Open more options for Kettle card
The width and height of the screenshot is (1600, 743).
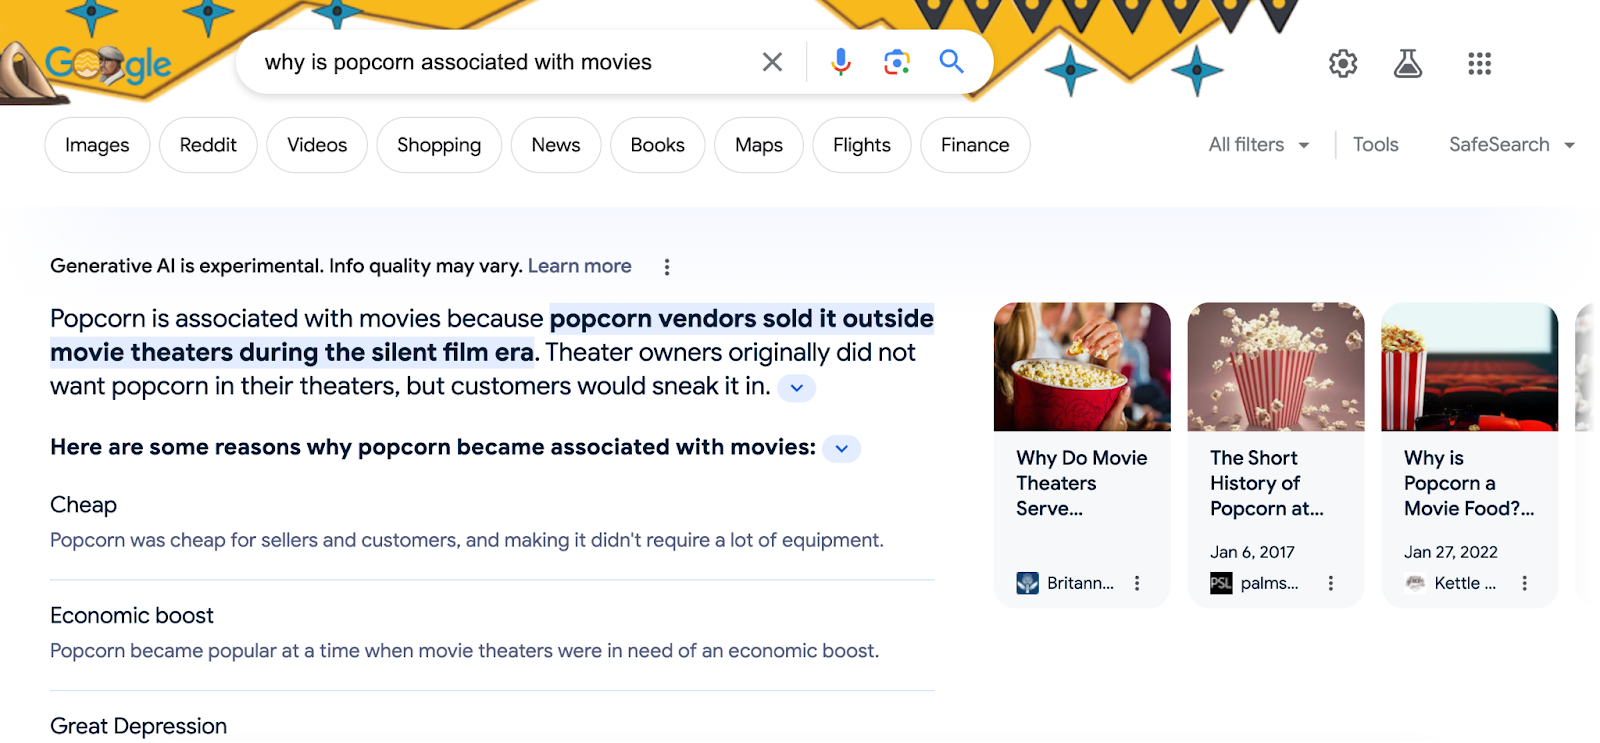pos(1524,583)
